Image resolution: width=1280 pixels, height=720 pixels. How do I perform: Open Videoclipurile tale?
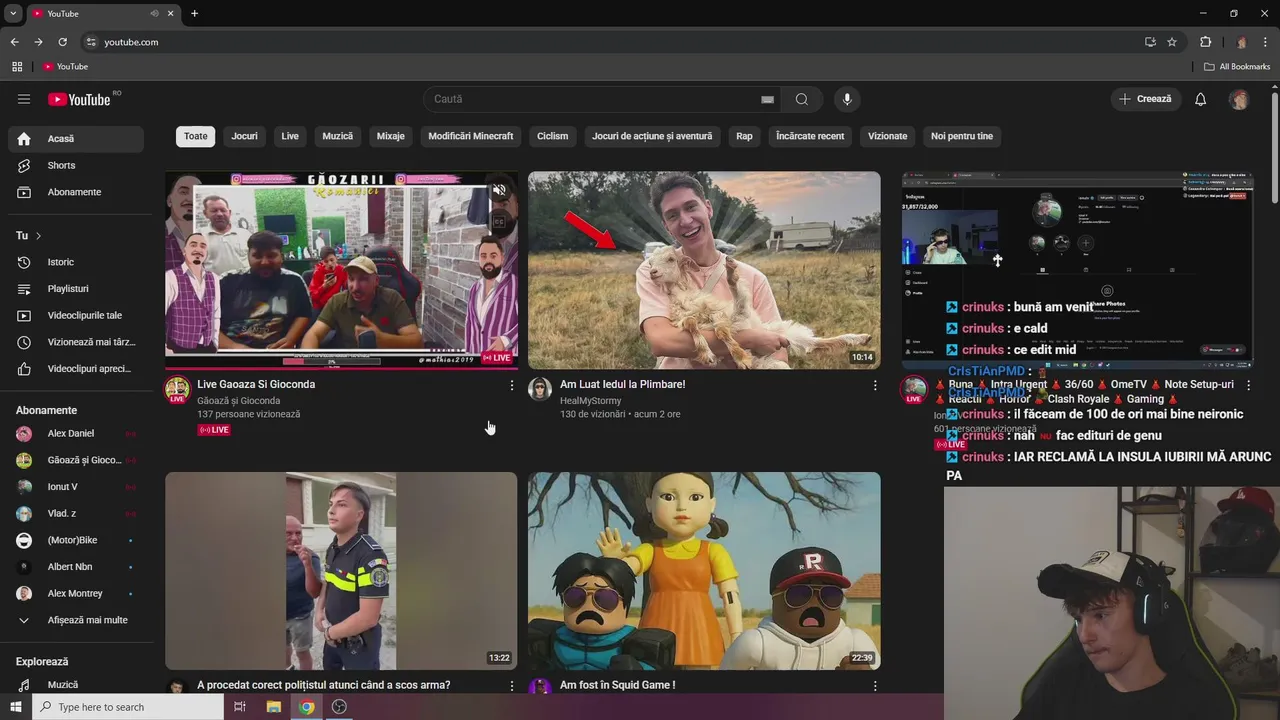pyautogui.click(x=76, y=315)
